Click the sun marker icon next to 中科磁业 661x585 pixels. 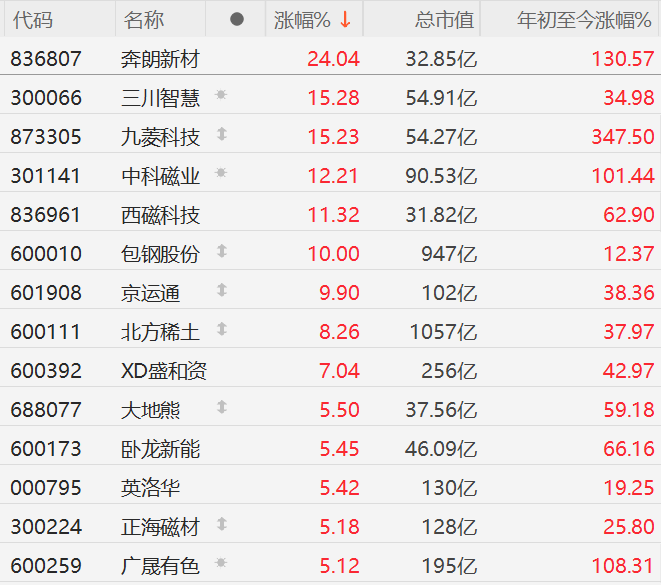[x=221, y=173]
